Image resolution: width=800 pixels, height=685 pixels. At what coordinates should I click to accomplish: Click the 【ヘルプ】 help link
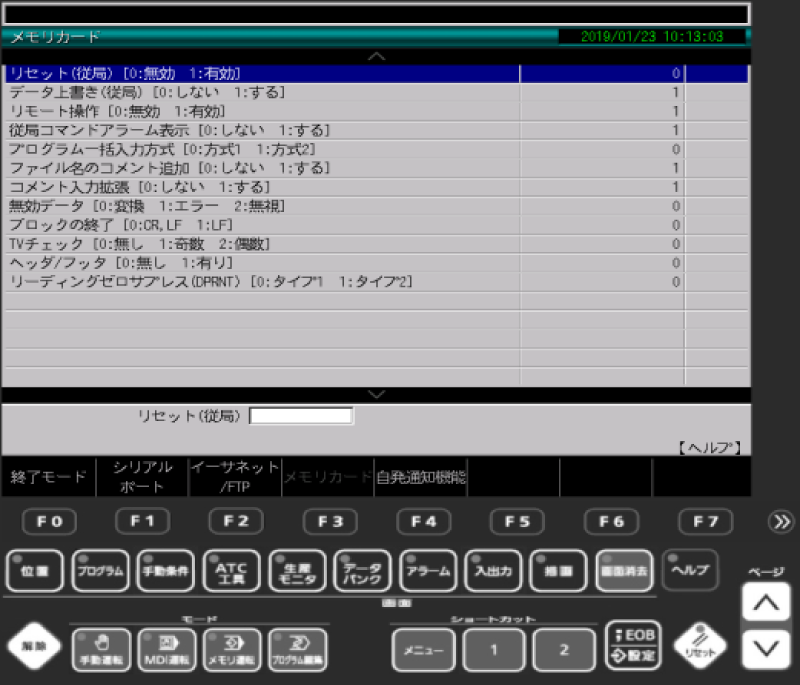[x=710, y=447]
